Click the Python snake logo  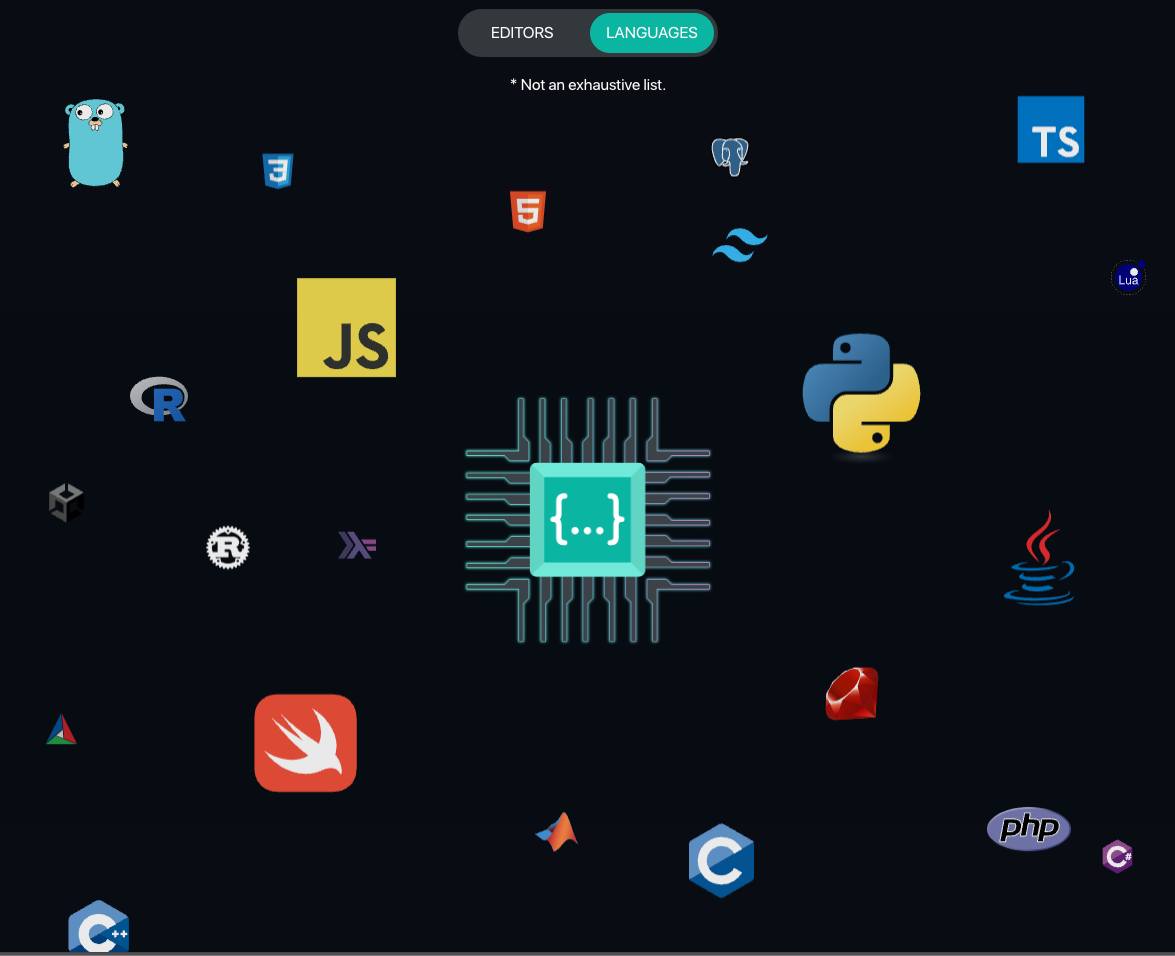861,393
